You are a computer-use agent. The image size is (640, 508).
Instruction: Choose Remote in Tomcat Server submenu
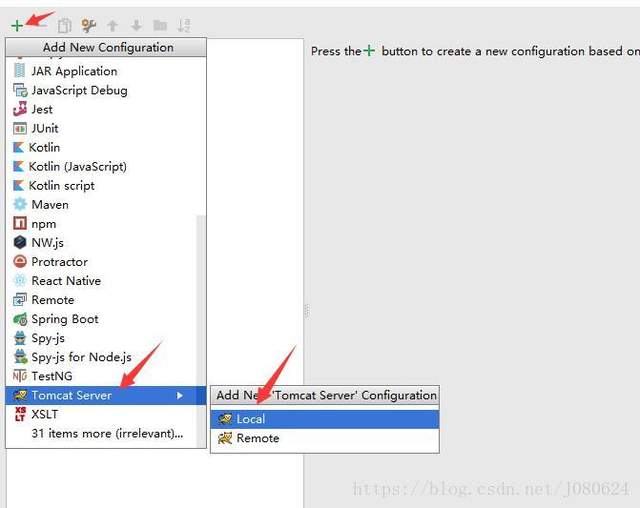pos(325,438)
